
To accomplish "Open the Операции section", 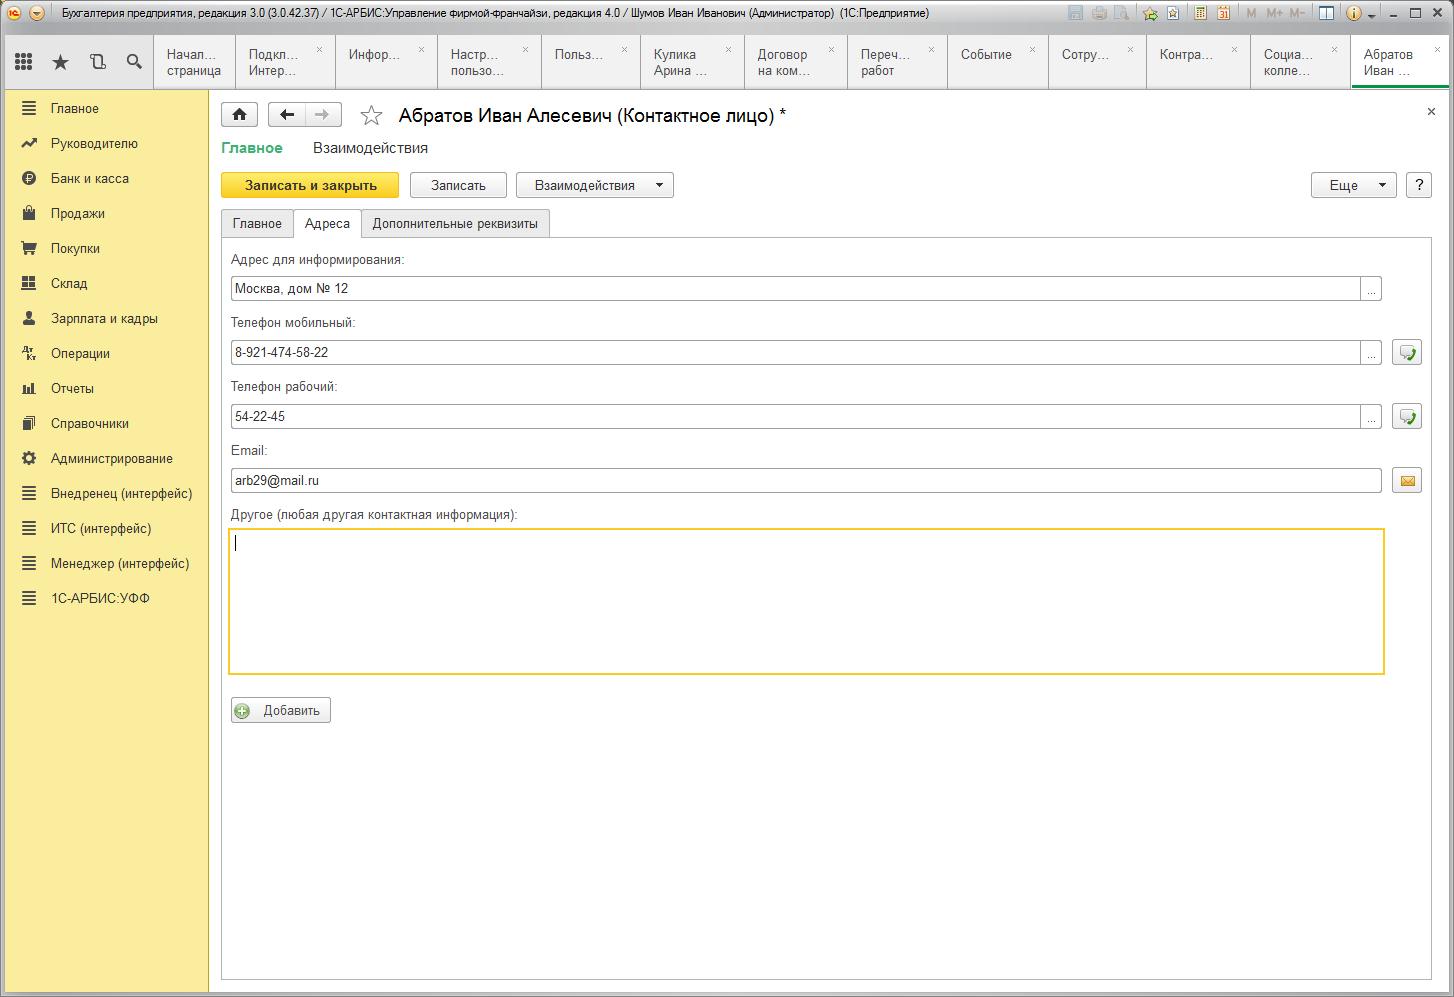I will click(x=107, y=353).
